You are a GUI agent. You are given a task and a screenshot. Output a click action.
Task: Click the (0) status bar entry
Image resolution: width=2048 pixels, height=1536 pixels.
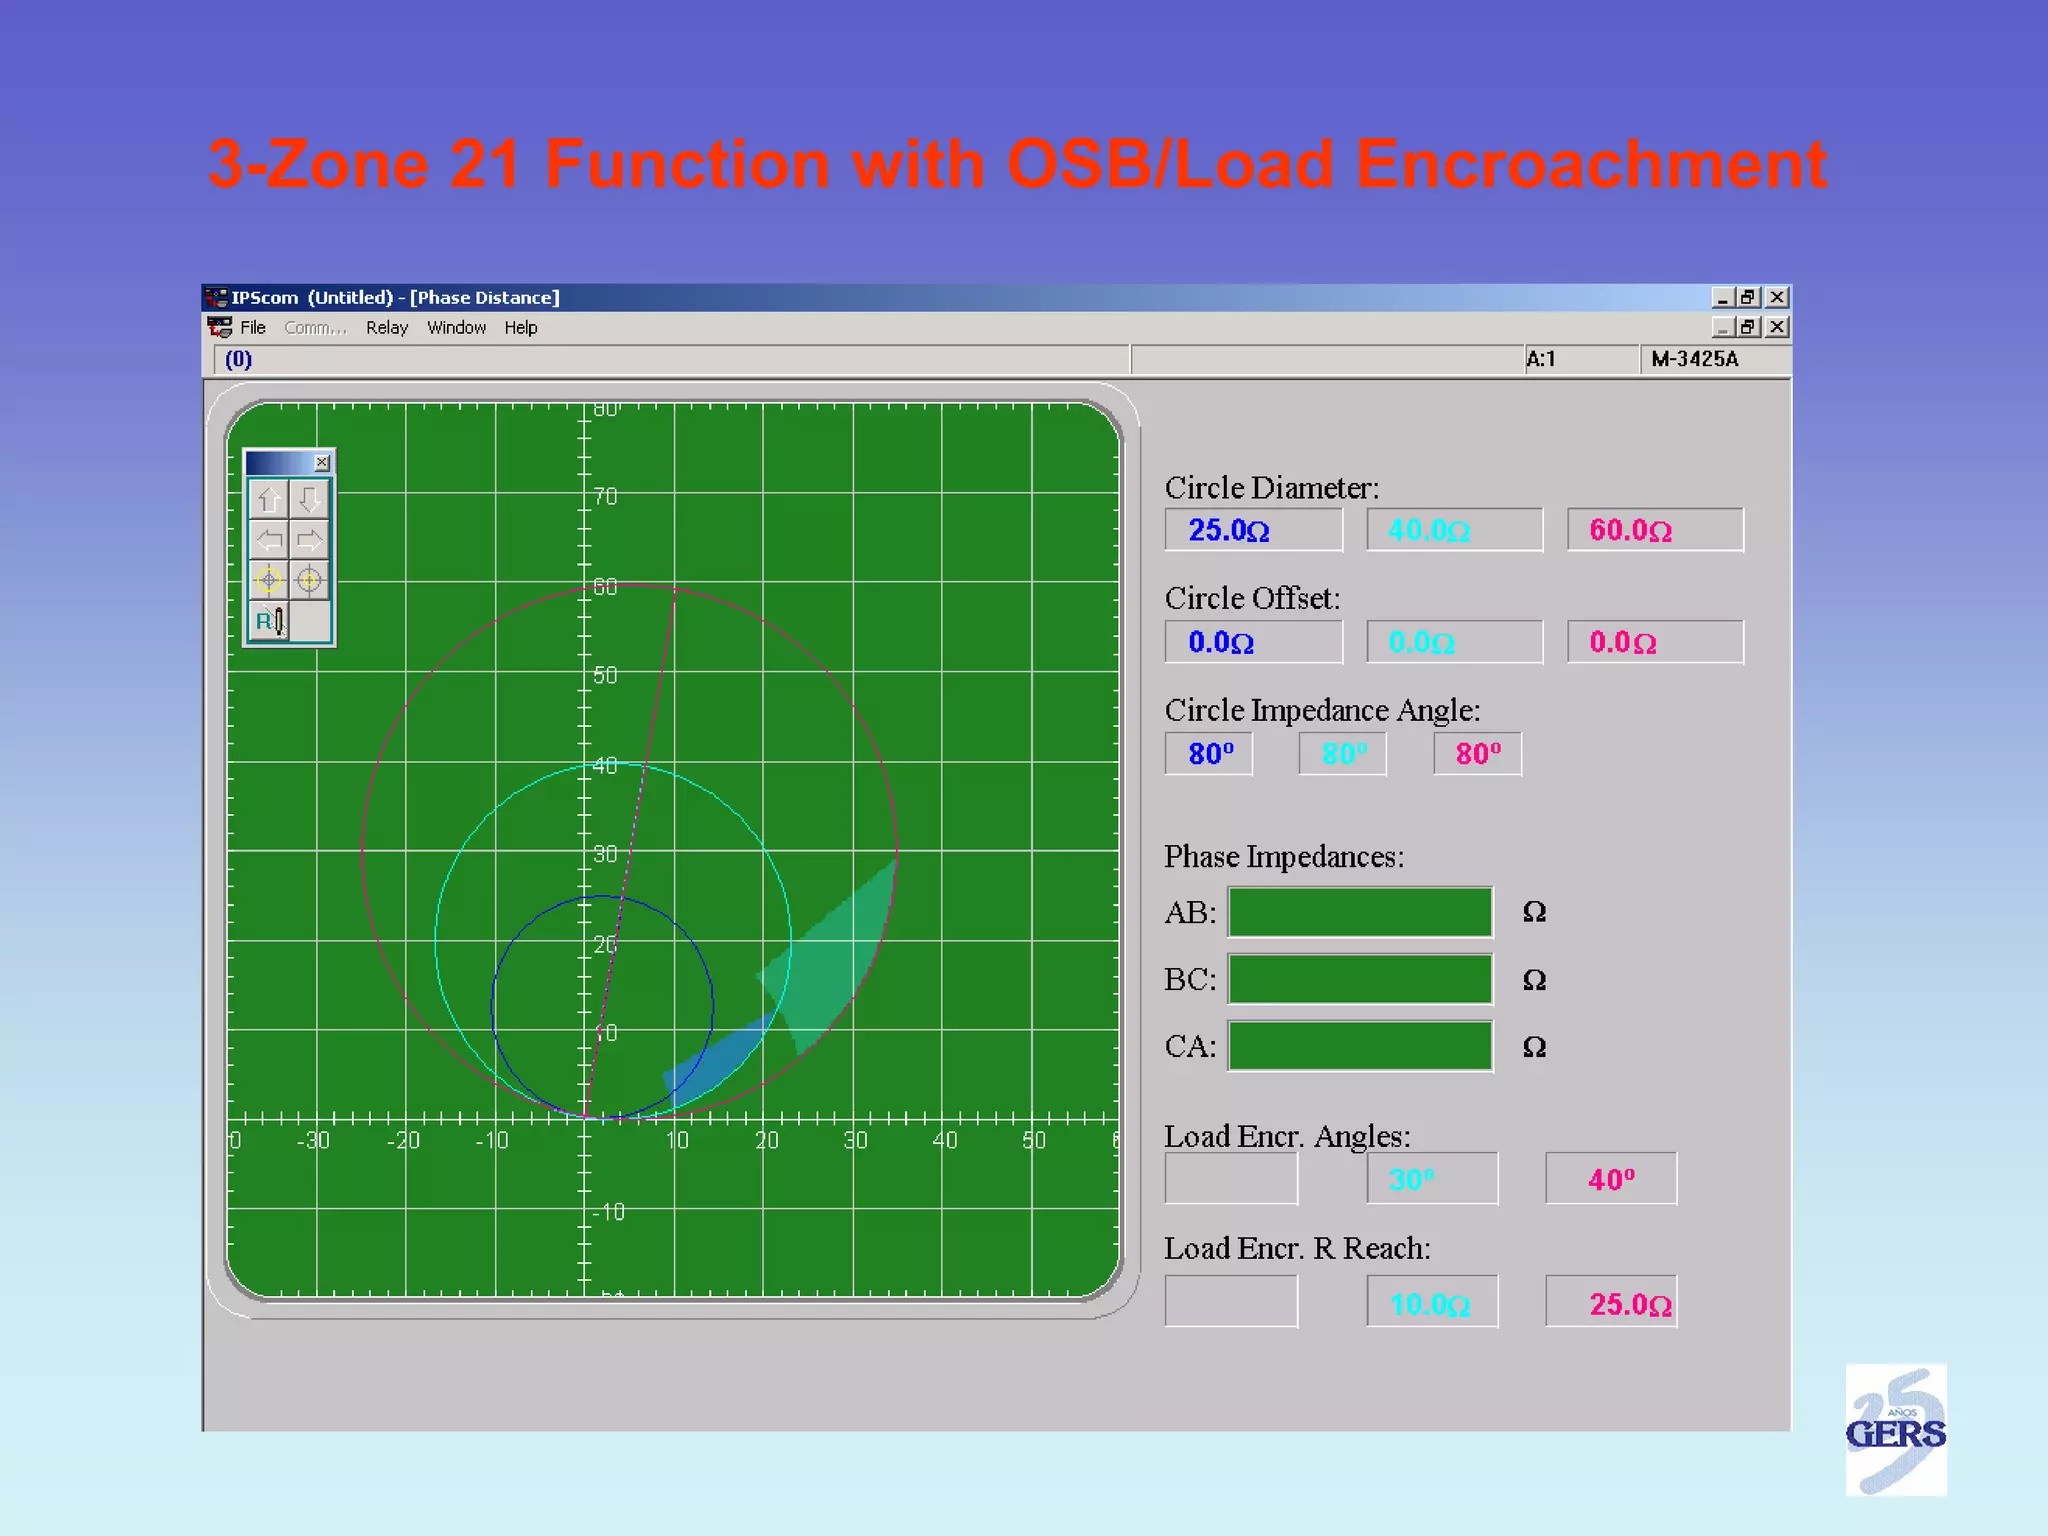[238, 359]
